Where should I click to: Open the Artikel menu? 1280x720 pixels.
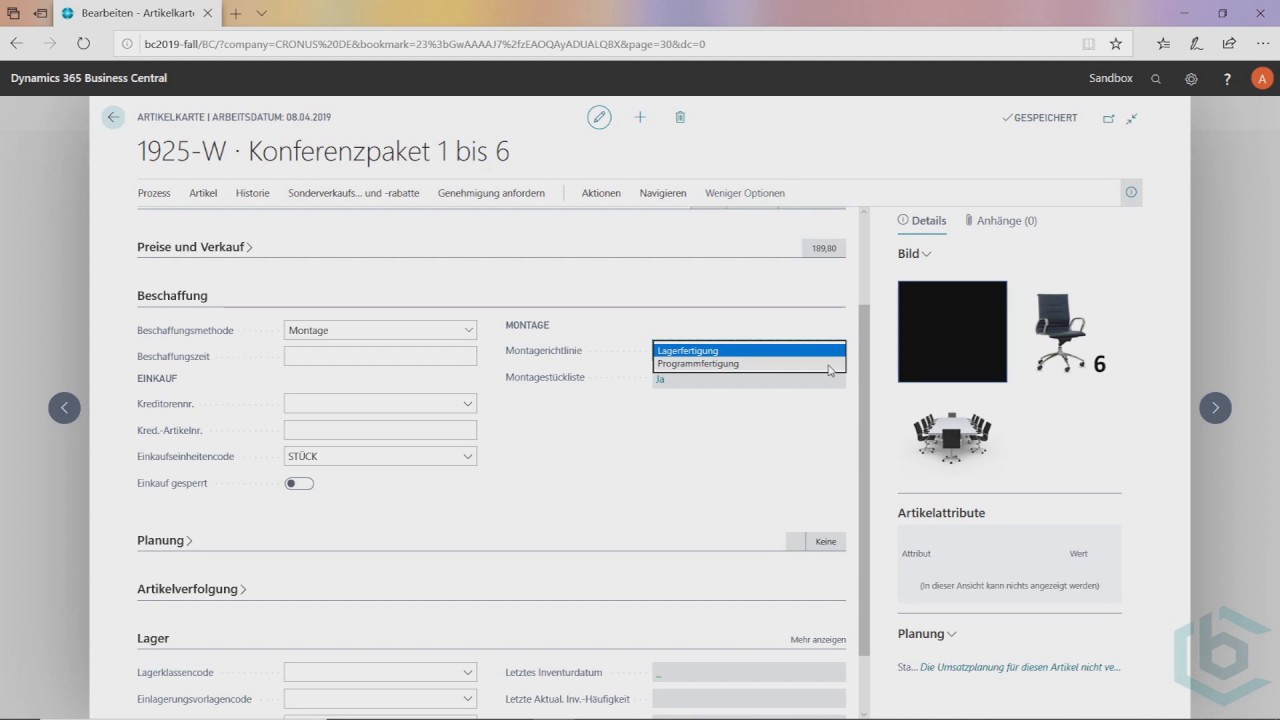tap(203, 193)
